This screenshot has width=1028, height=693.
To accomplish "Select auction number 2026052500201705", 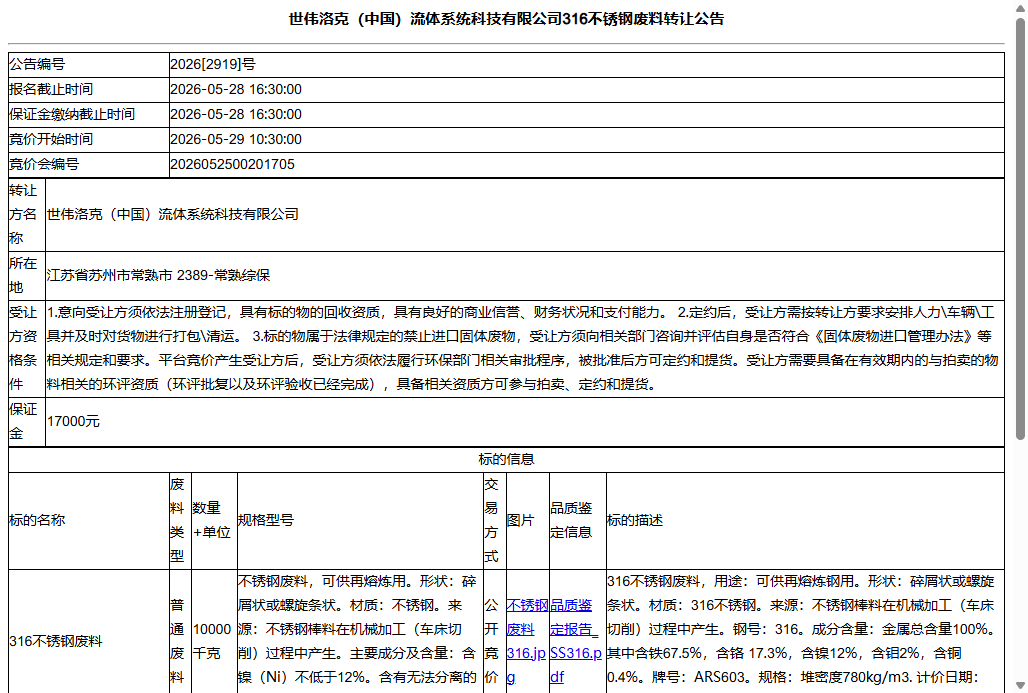I will pyautogui.click(x=232, y=164).
